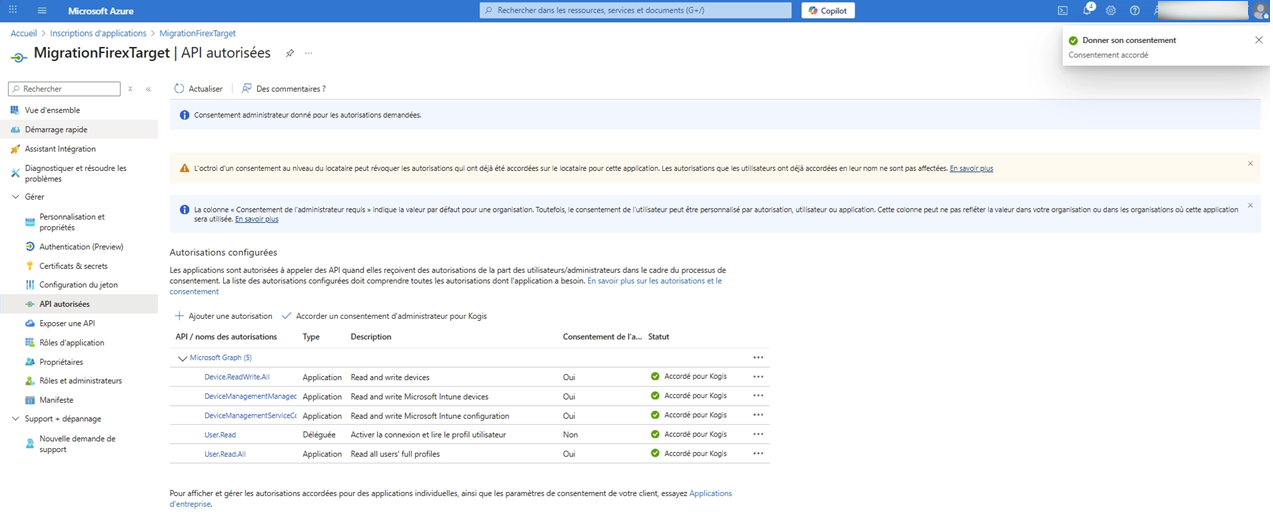Open the Azure portal hamburger menu
Image resolution: width=1273 pixels, height=522 pixels.
(42, 10)
